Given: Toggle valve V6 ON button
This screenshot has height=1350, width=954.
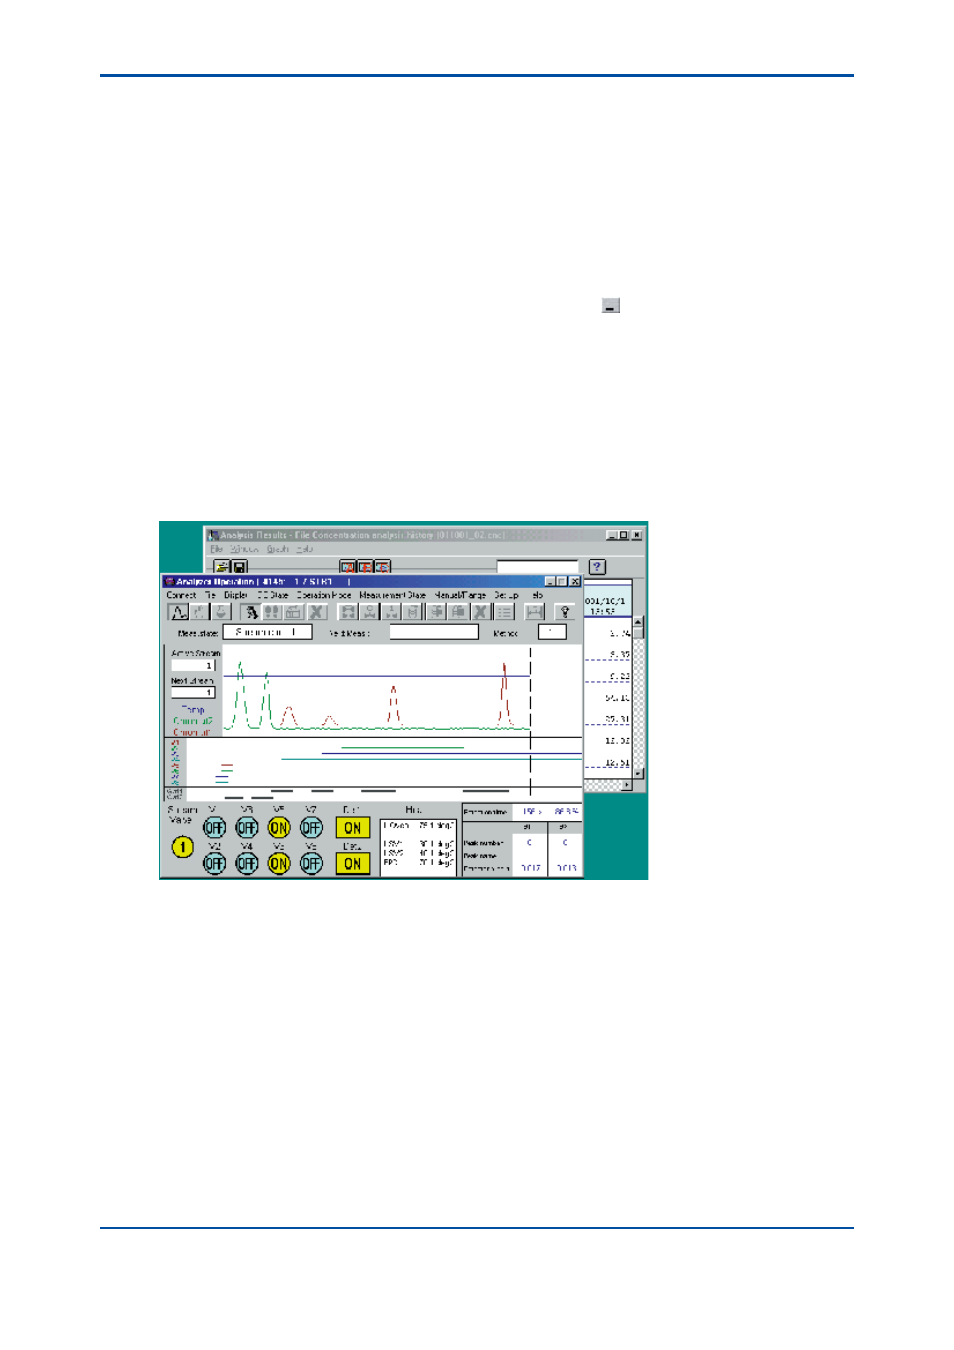Looking at the screenshot, I should 279,863.
